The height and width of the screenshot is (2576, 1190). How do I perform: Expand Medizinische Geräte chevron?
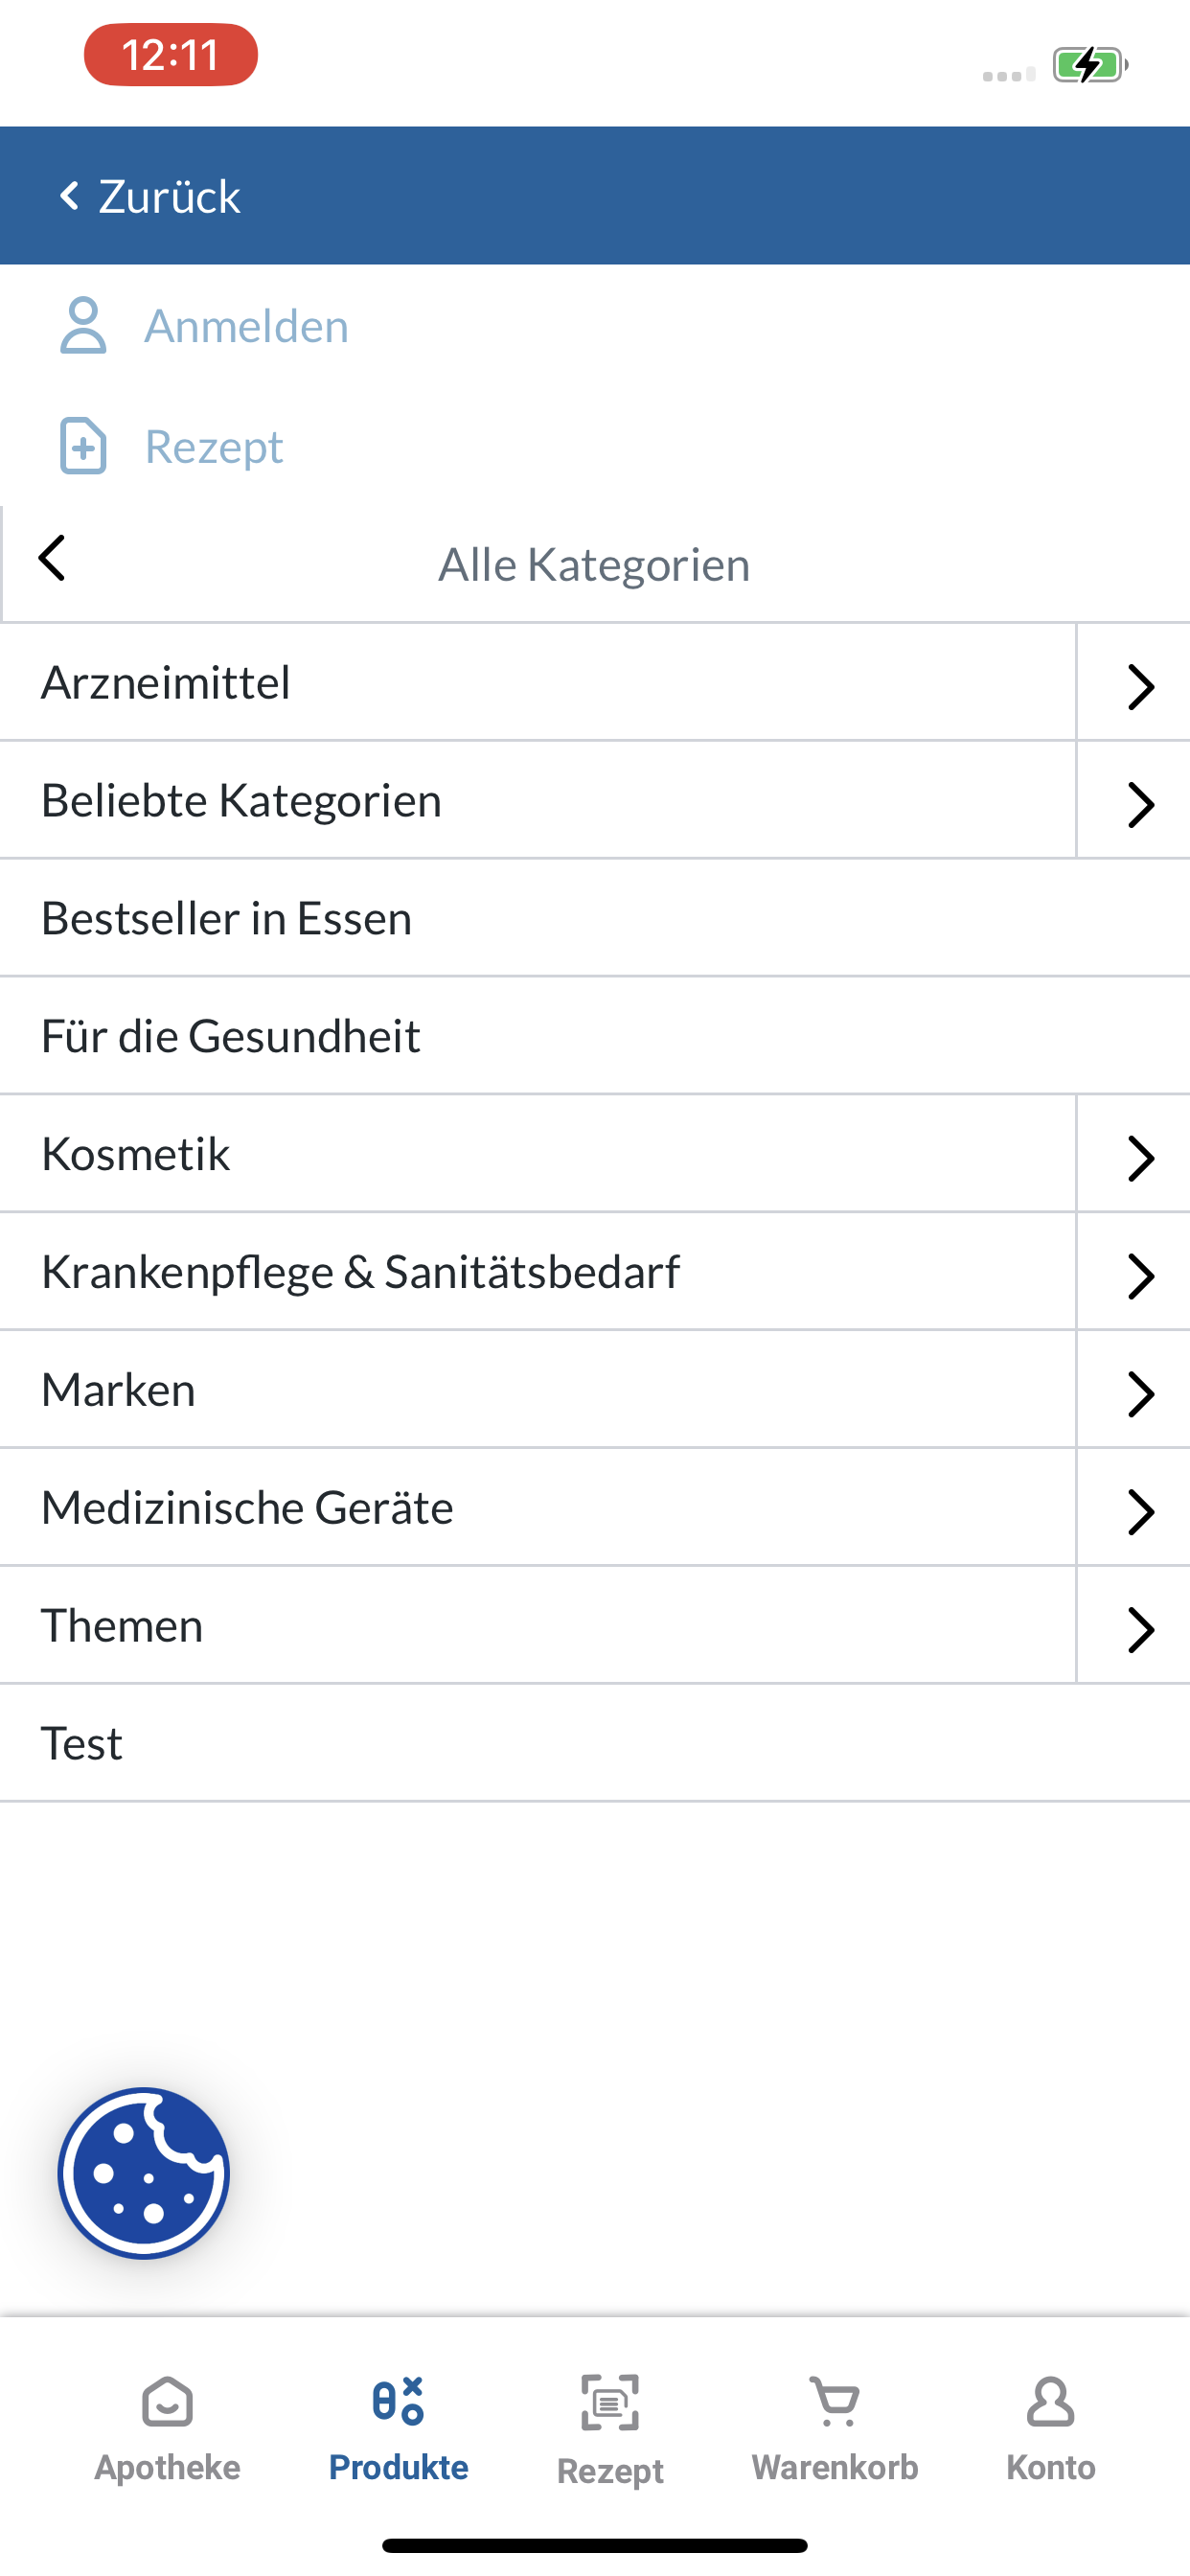[1140, 1511]
